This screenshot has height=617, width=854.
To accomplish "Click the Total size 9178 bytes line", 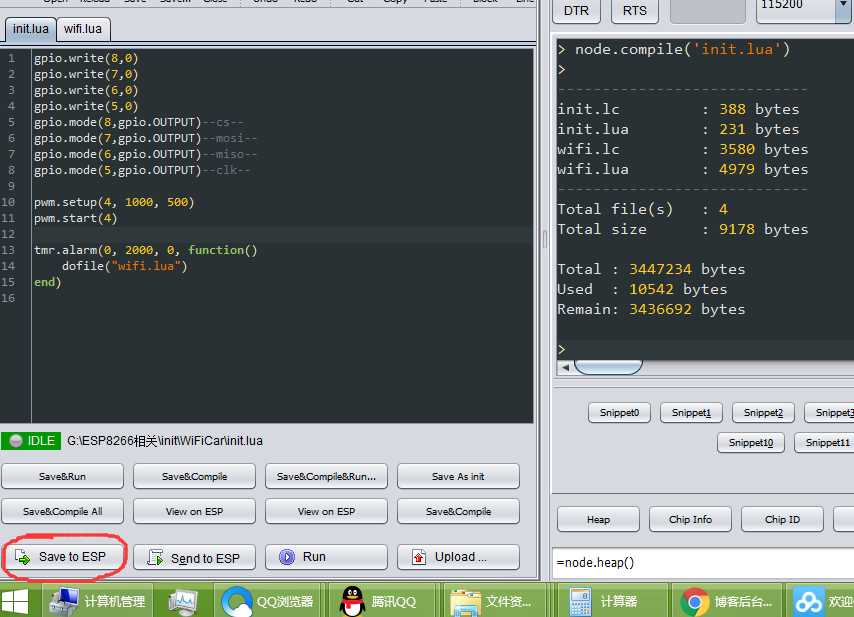I will click(x=682, y=229).
